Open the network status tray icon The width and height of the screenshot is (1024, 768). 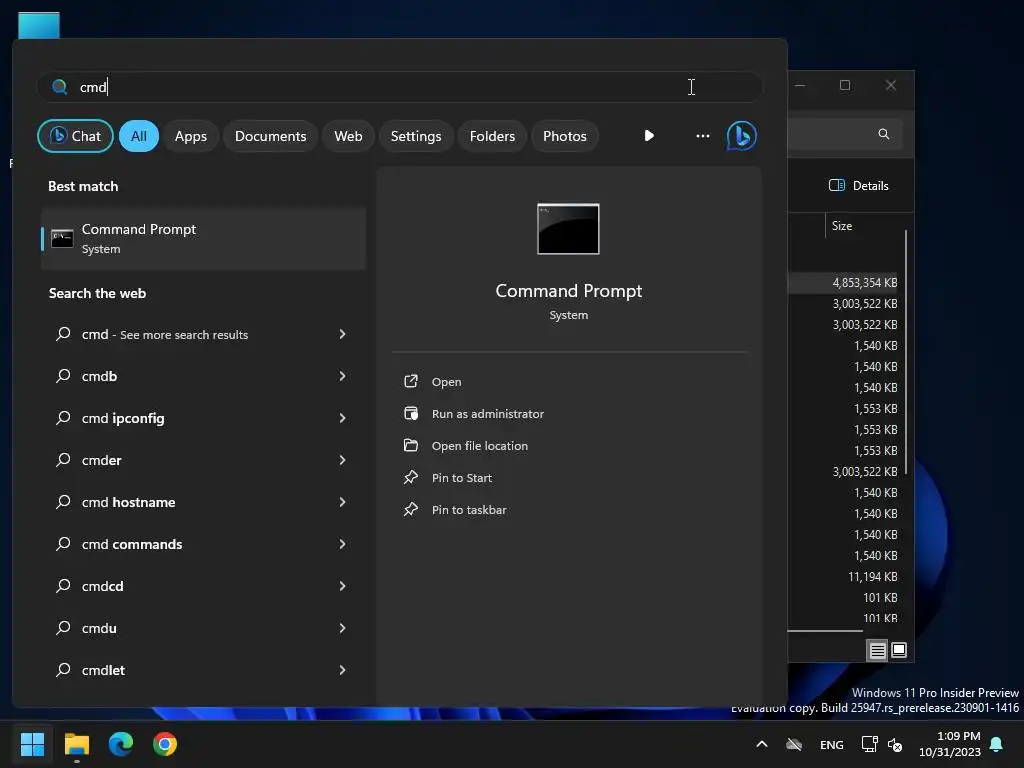pos(869,744)
